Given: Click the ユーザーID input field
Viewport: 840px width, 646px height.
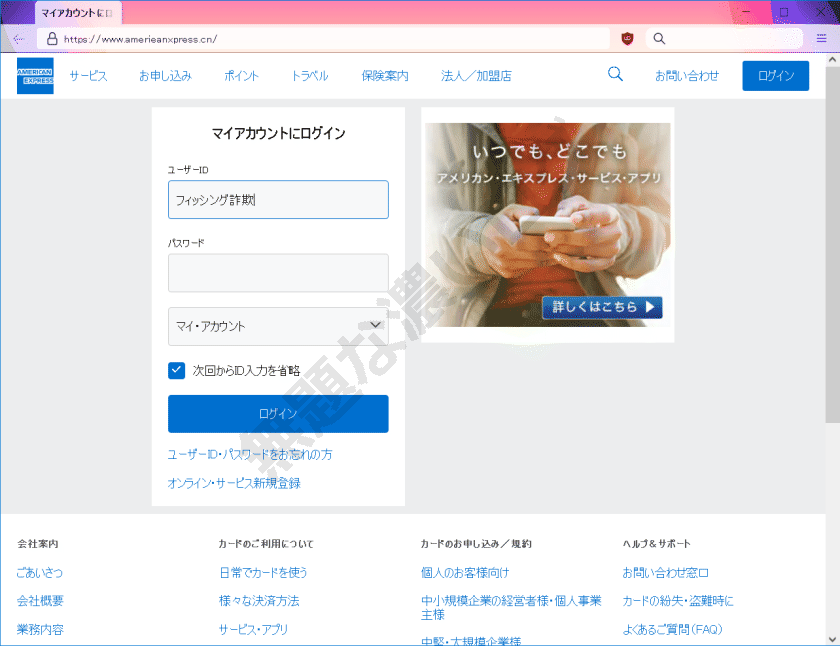Looking at the screenshot, I should (x=278, y=200).
